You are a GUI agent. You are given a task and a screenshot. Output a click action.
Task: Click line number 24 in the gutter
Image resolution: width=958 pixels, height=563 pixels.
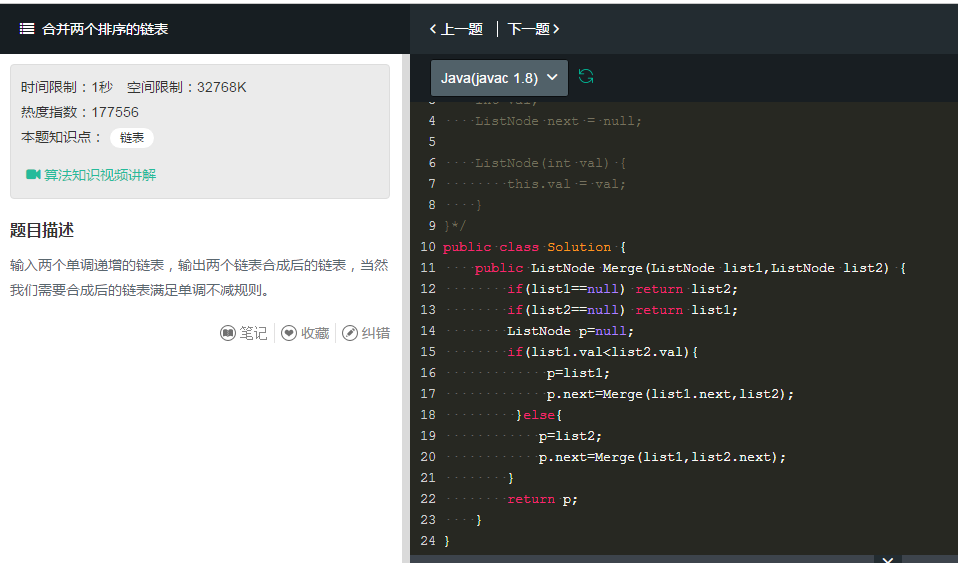pyautogui.click(x=428, y=541)
